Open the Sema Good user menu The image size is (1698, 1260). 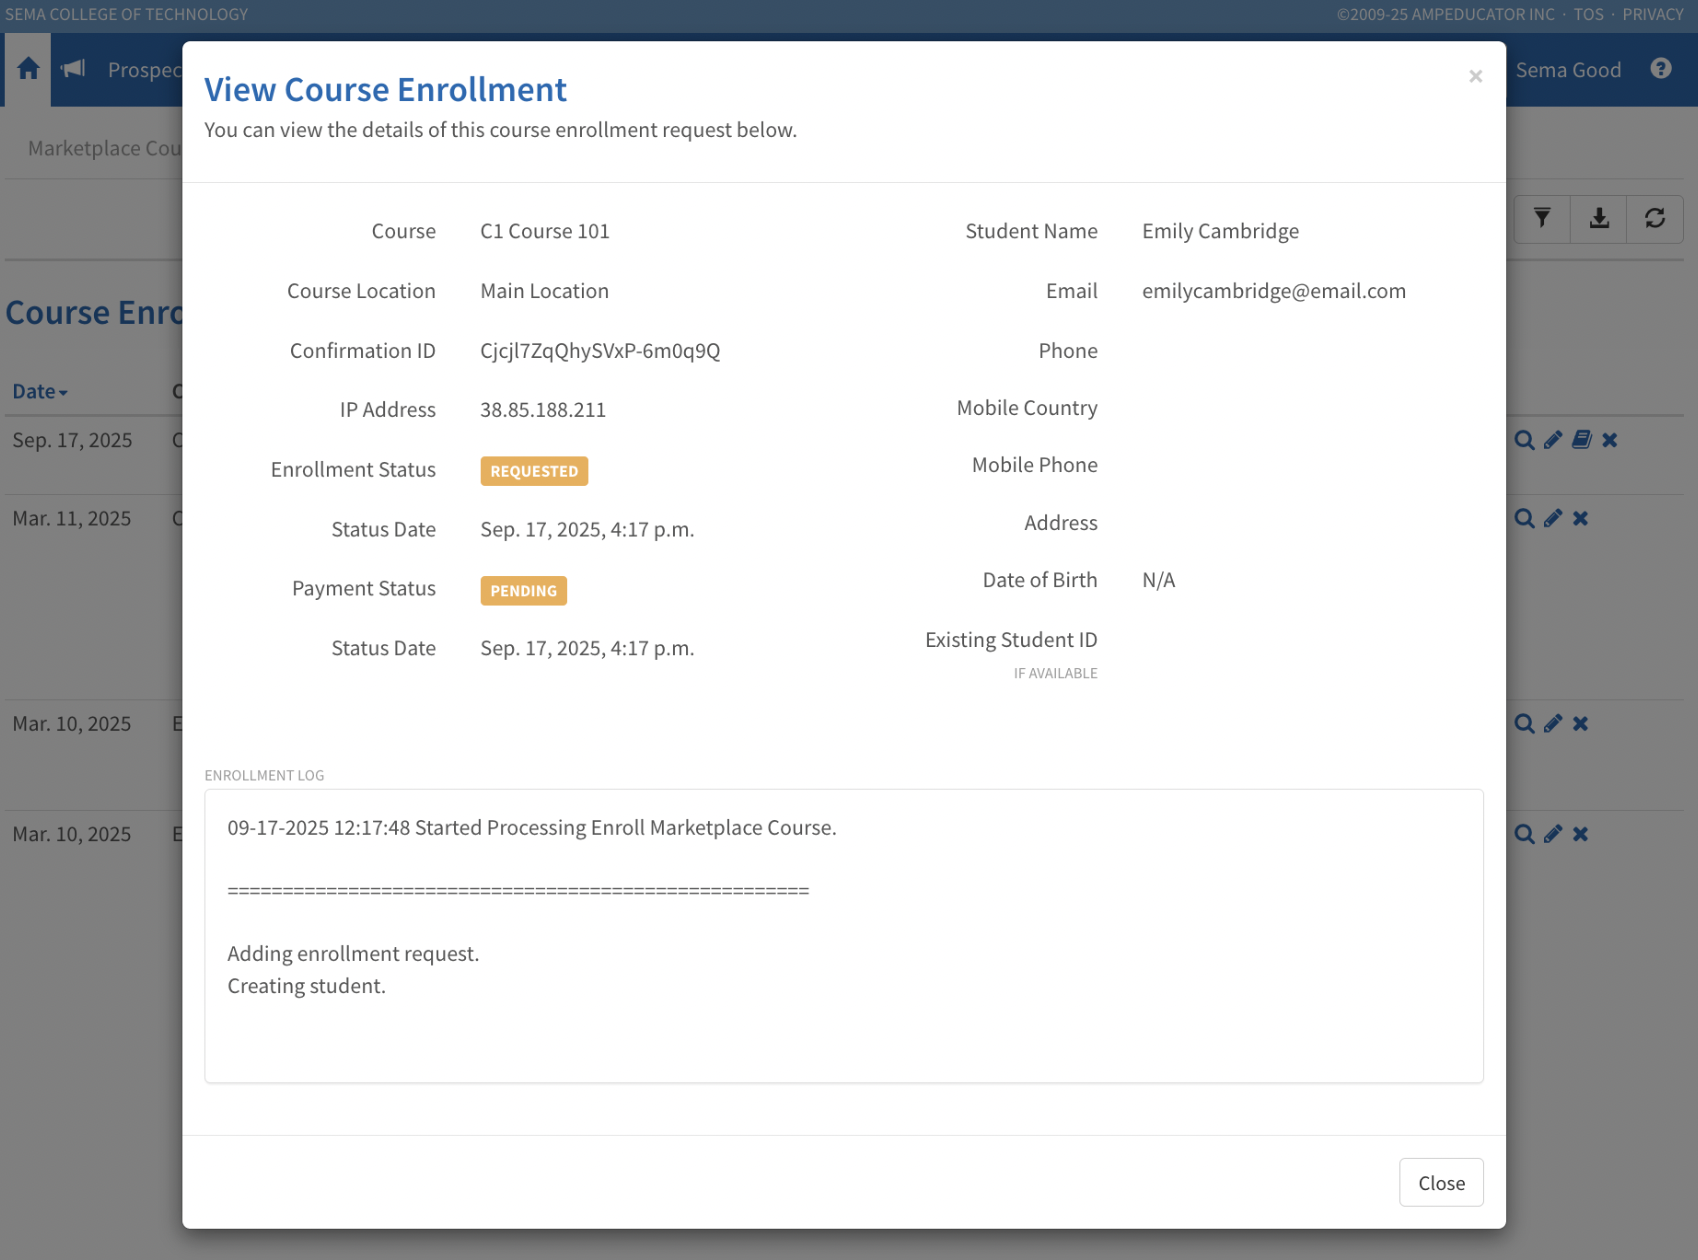click(1567, 70)
